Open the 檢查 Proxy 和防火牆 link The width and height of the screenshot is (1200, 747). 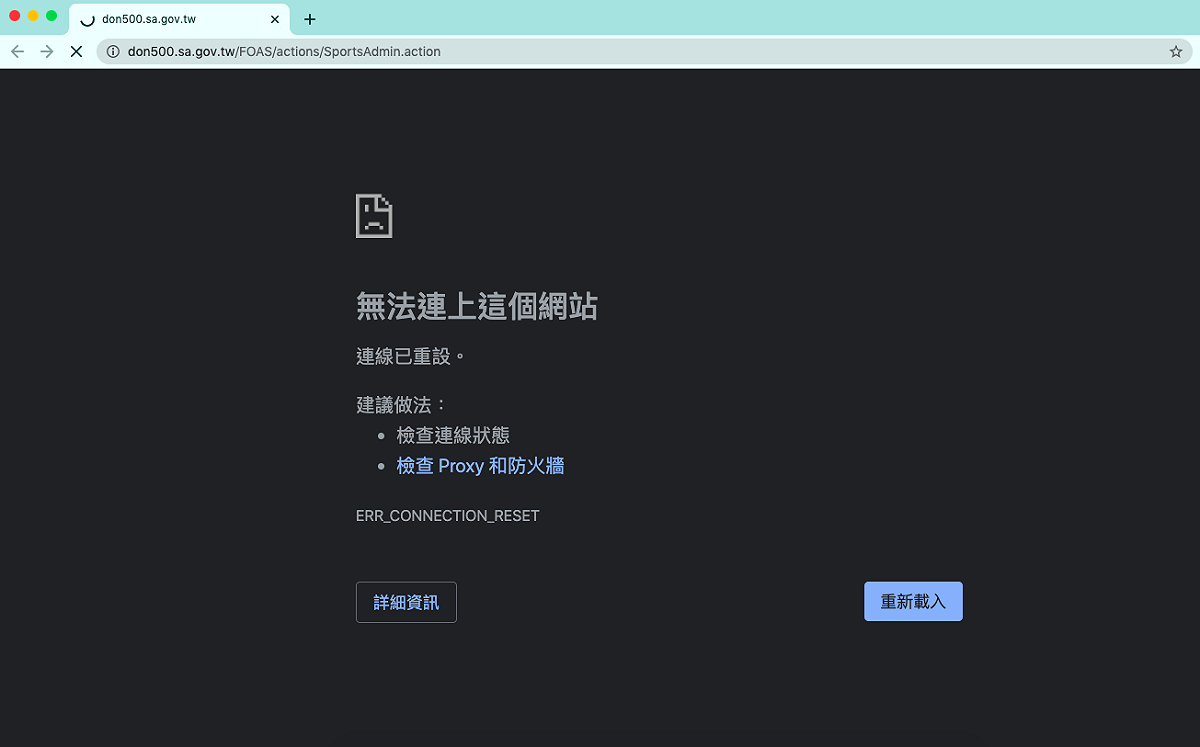pyautogui.click(x=480, y=466)
